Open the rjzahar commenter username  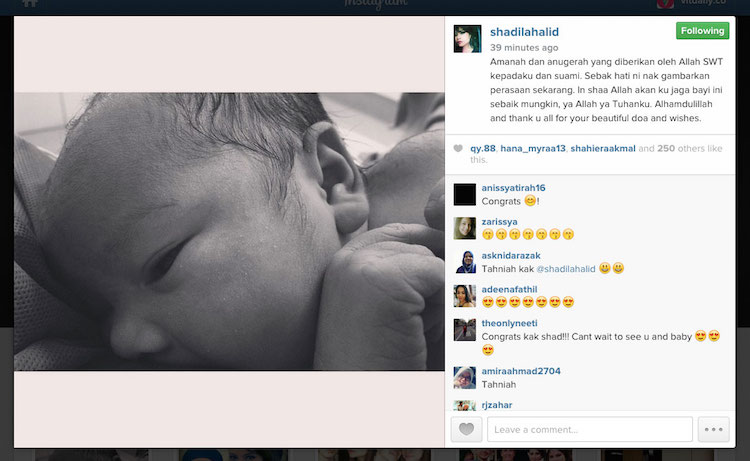pos(496,405)
